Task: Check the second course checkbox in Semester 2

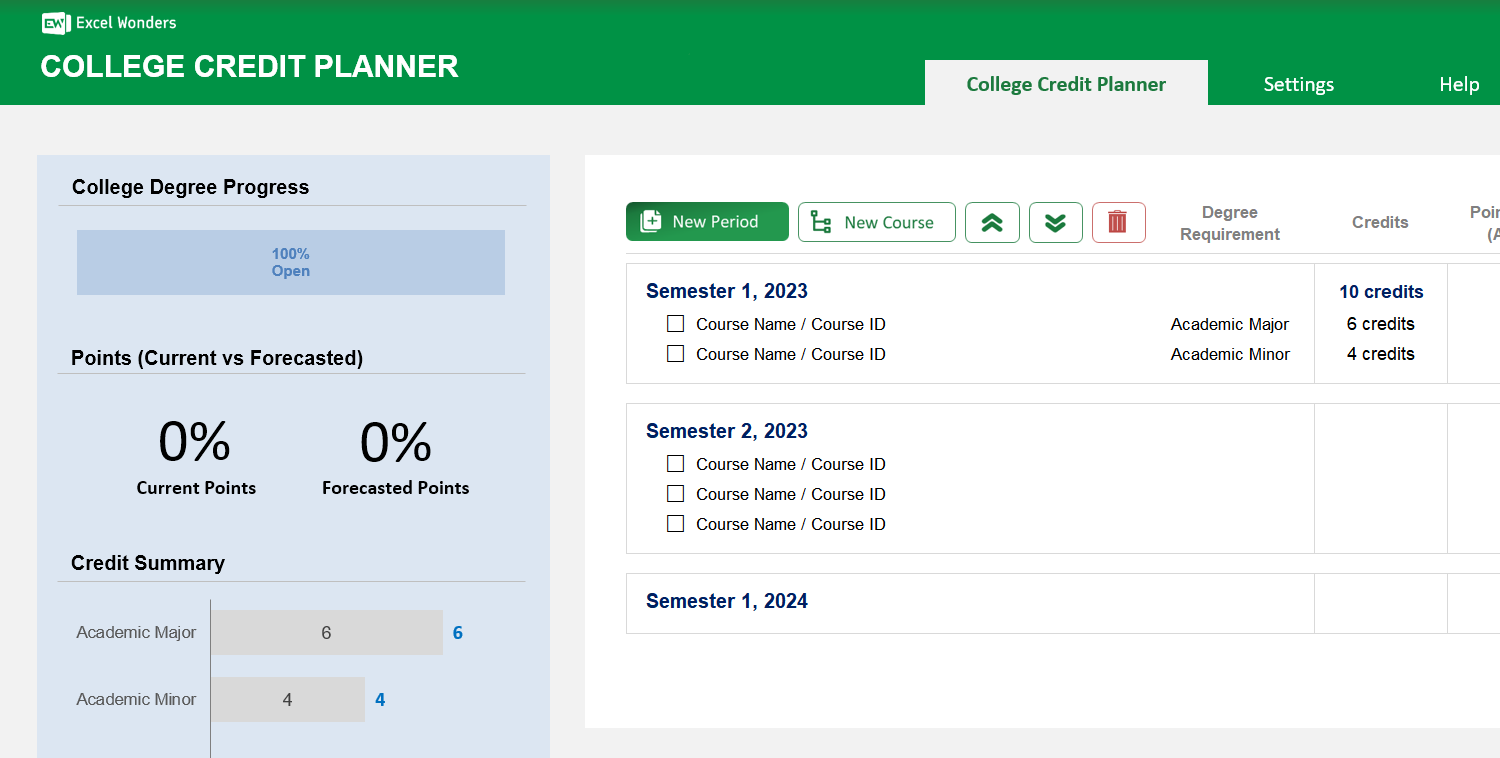Action: [x=675, y=493]
